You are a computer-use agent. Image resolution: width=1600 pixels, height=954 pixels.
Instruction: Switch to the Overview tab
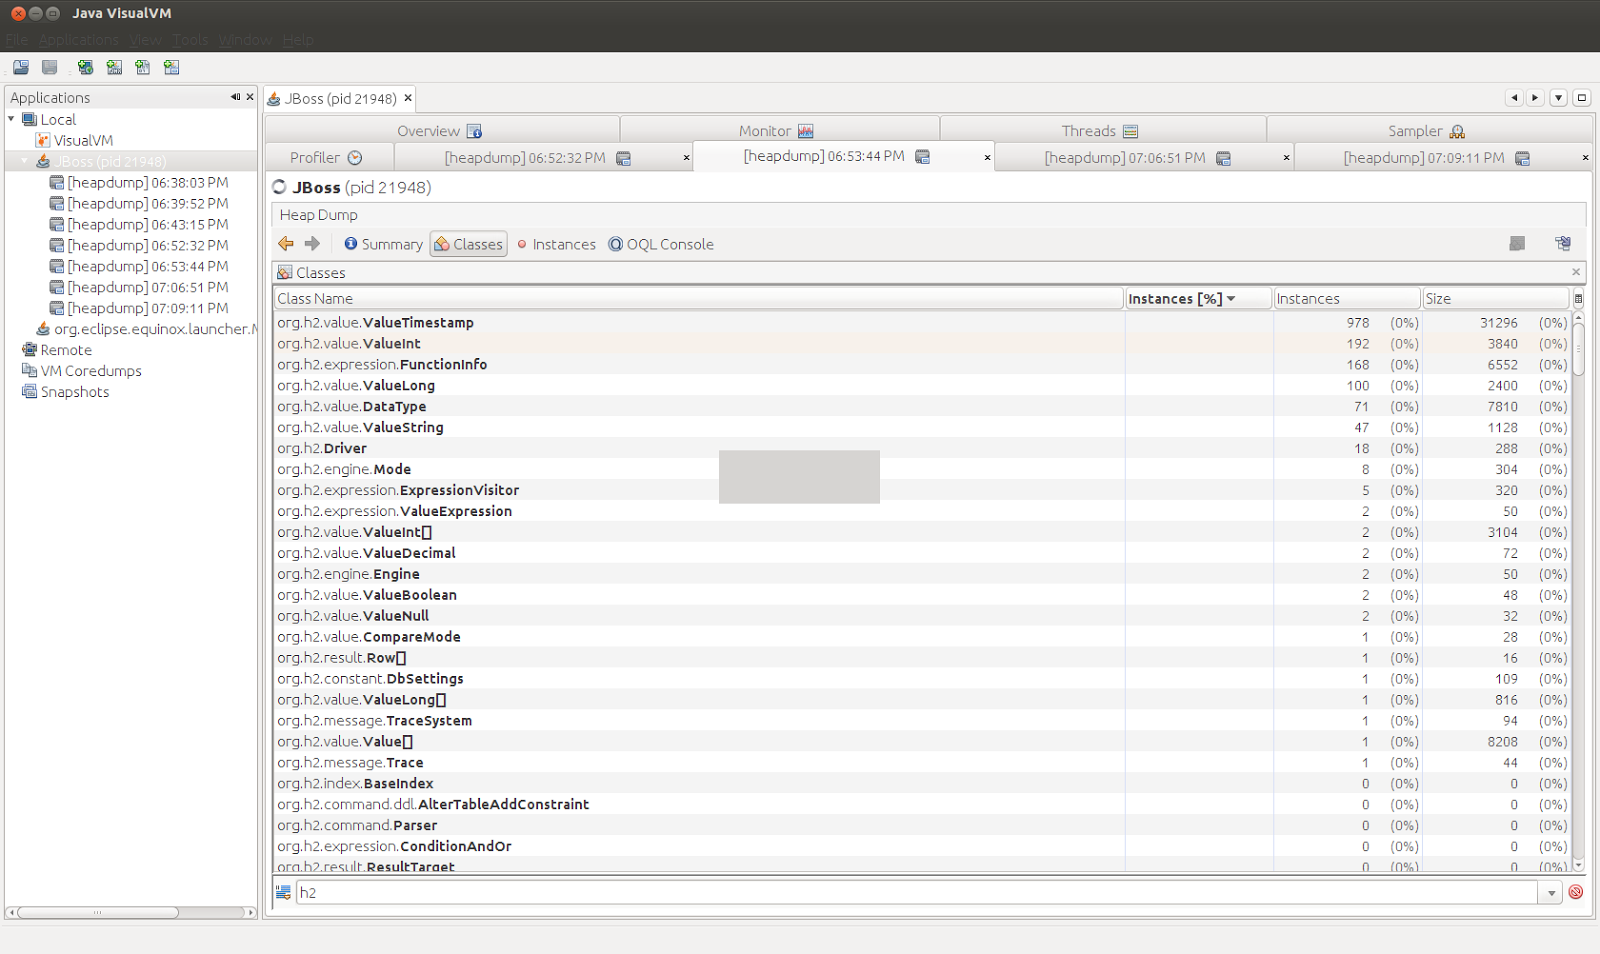441,130
